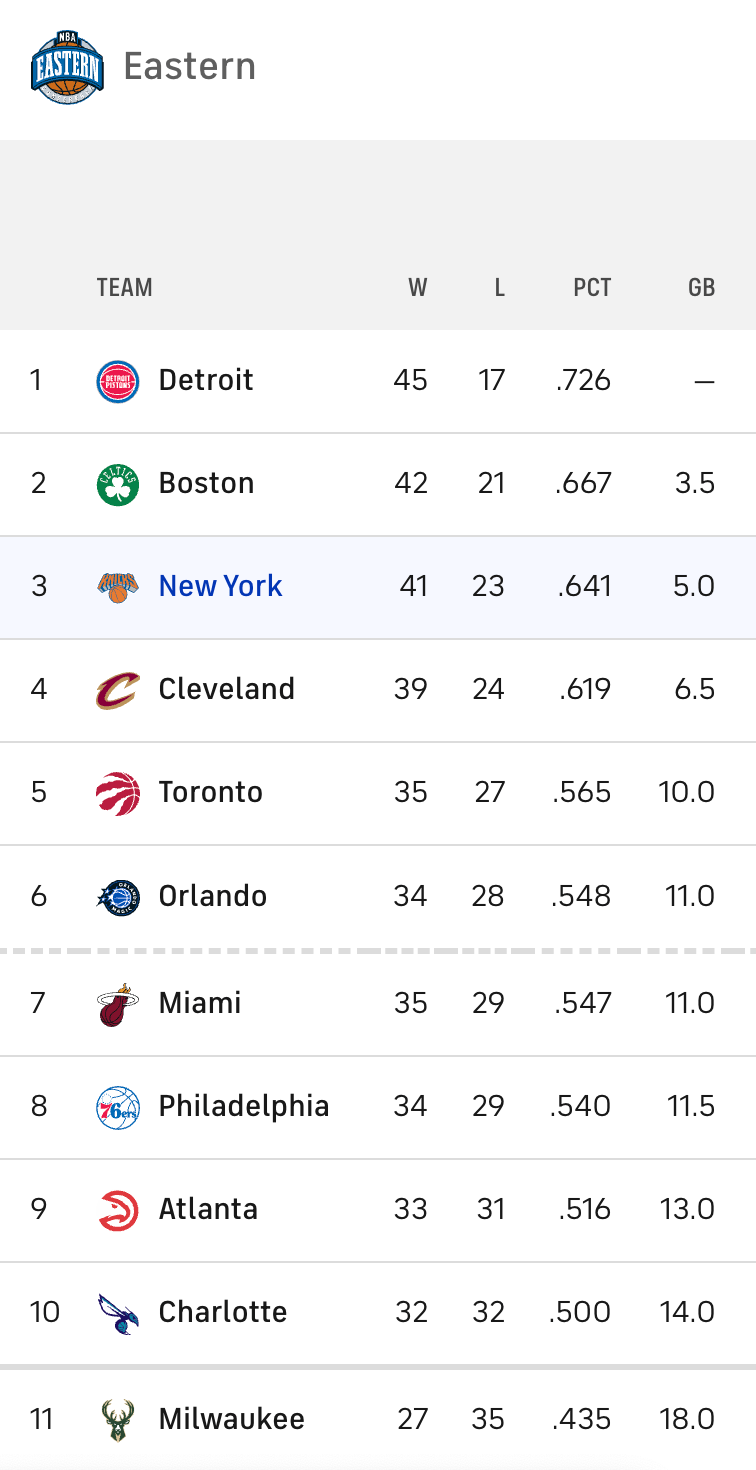This screenshot has width=756, height=1470.
Task: Click the Miami Heat logo
Action: point(118,1004)
